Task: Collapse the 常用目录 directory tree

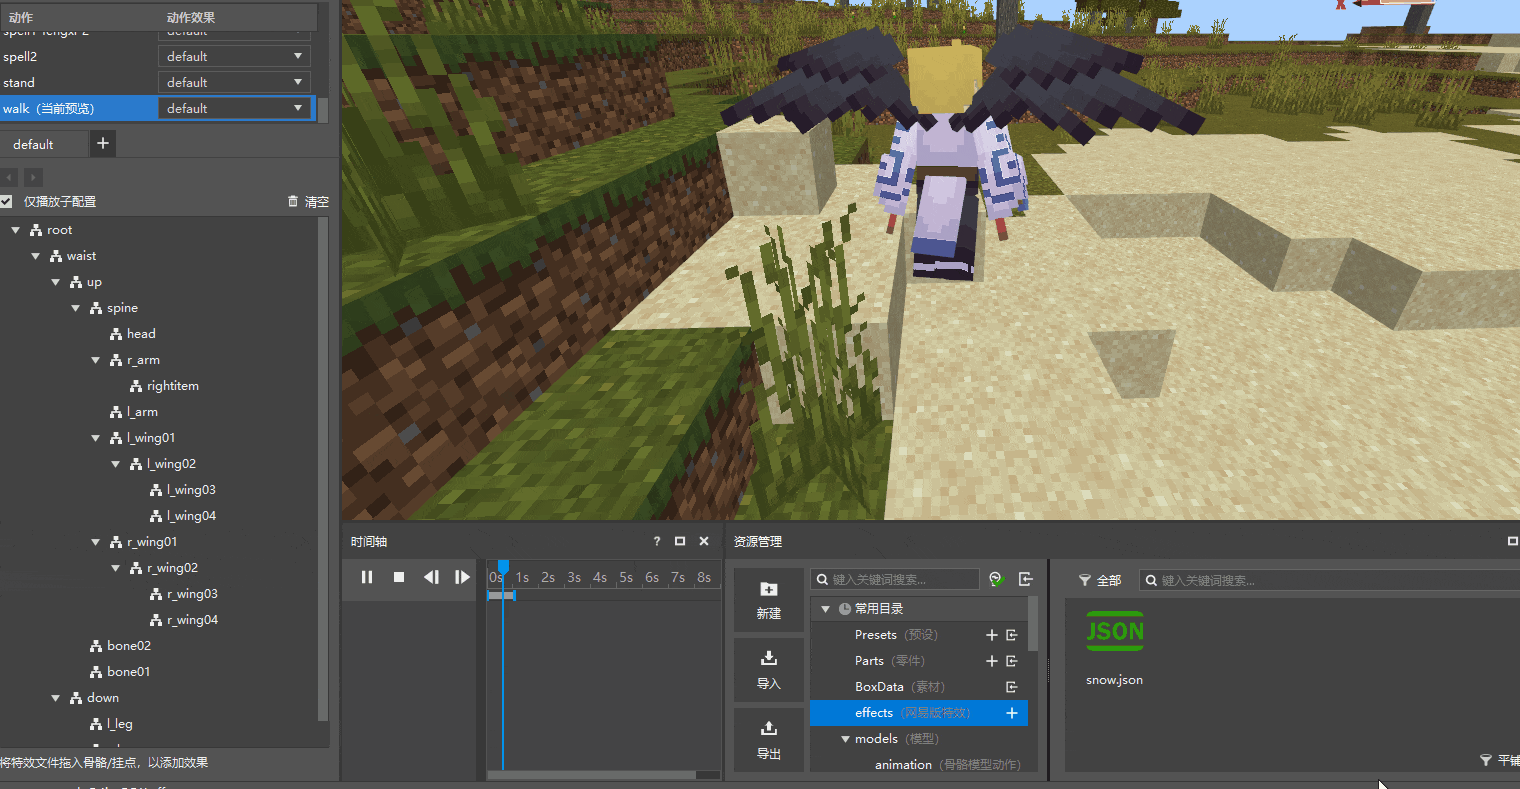Action: point(825,609)
